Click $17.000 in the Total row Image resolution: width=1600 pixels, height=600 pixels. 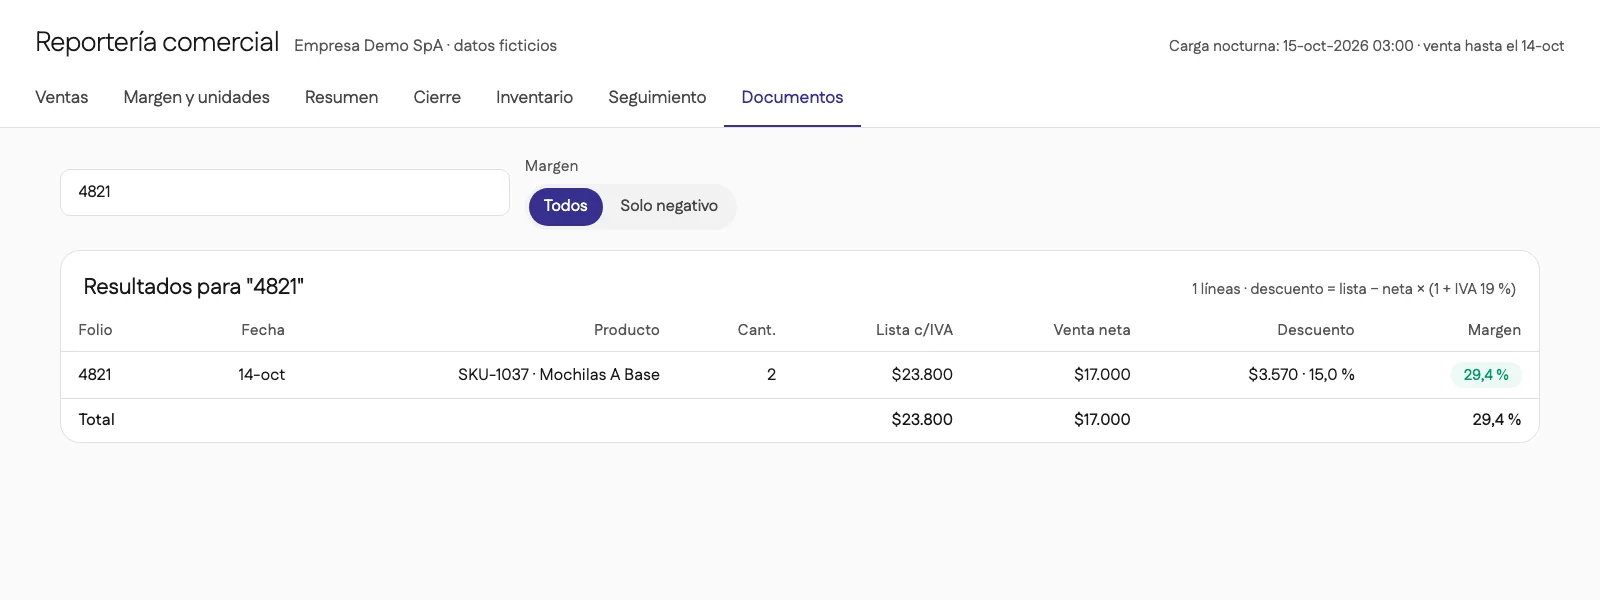pos(1102,420)
